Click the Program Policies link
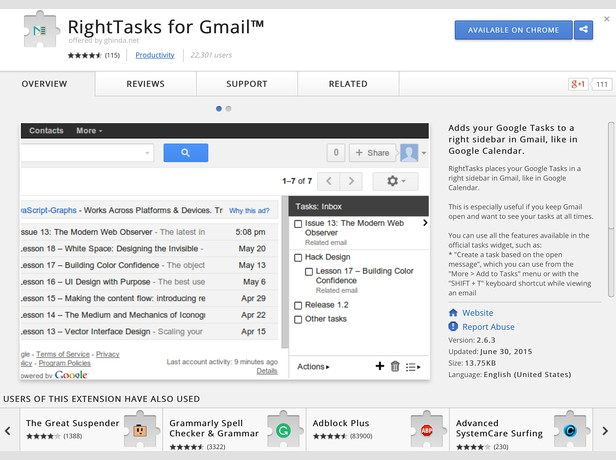The height and width of the screenshot is (460, 616). [64, 363]
